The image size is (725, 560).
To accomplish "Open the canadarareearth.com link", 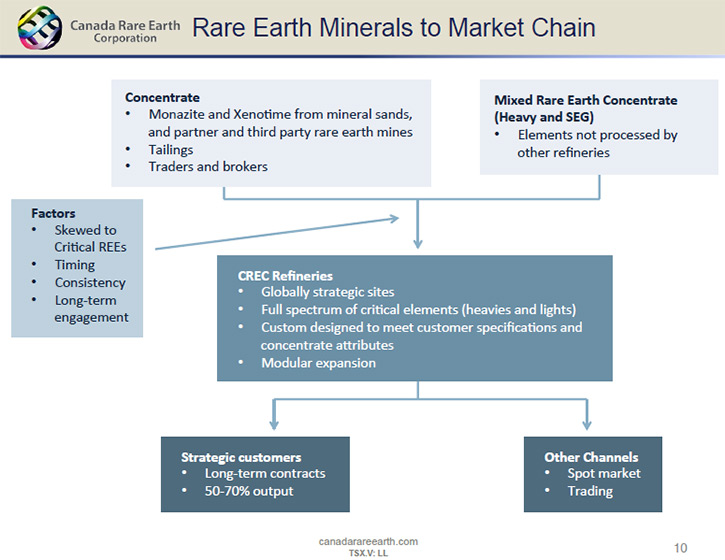I will tap(368, 542).
